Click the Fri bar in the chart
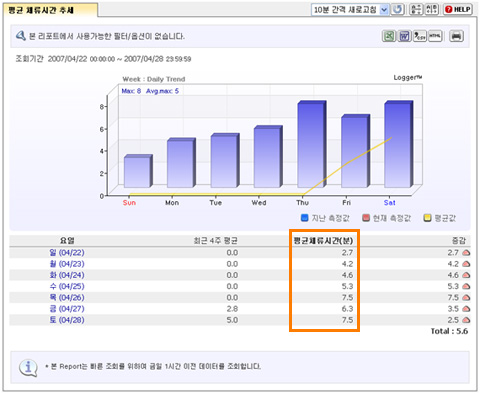The image size is (480, 394). (x=355, y=151)
